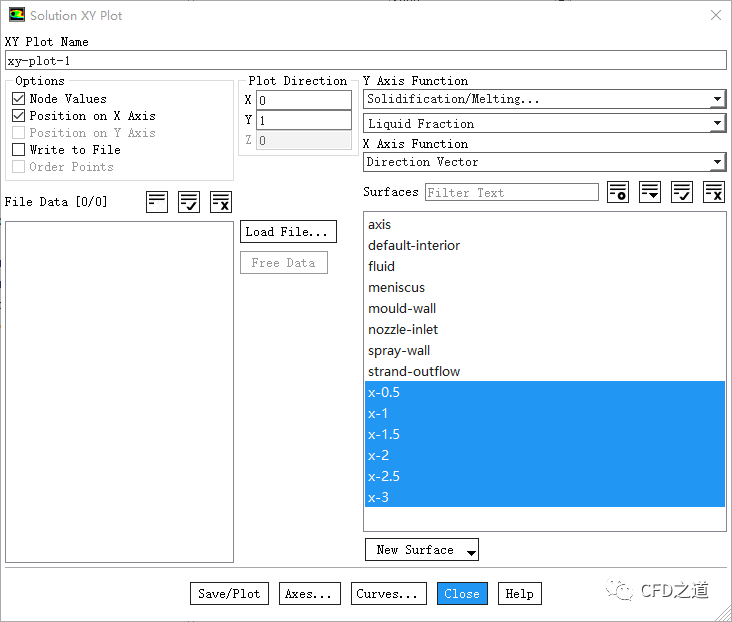732x622 pixels.
Task: Click the Fluent icon in the title bar
Action: click(x=16, y=16)
